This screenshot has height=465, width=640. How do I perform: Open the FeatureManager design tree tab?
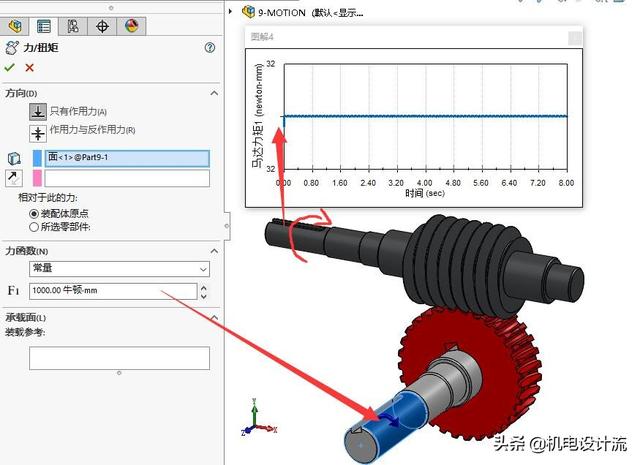pyautogui.click(x=15, y=26)
